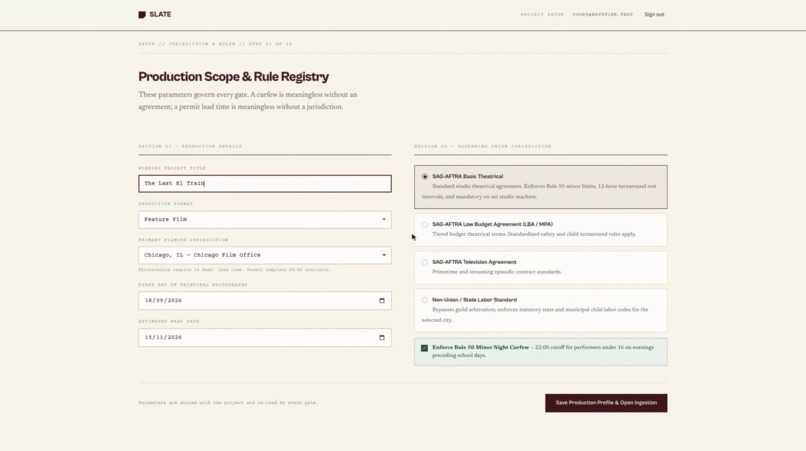Click the 18/09/2026 date value
The image size is (806, 451).
pos(163,301)
